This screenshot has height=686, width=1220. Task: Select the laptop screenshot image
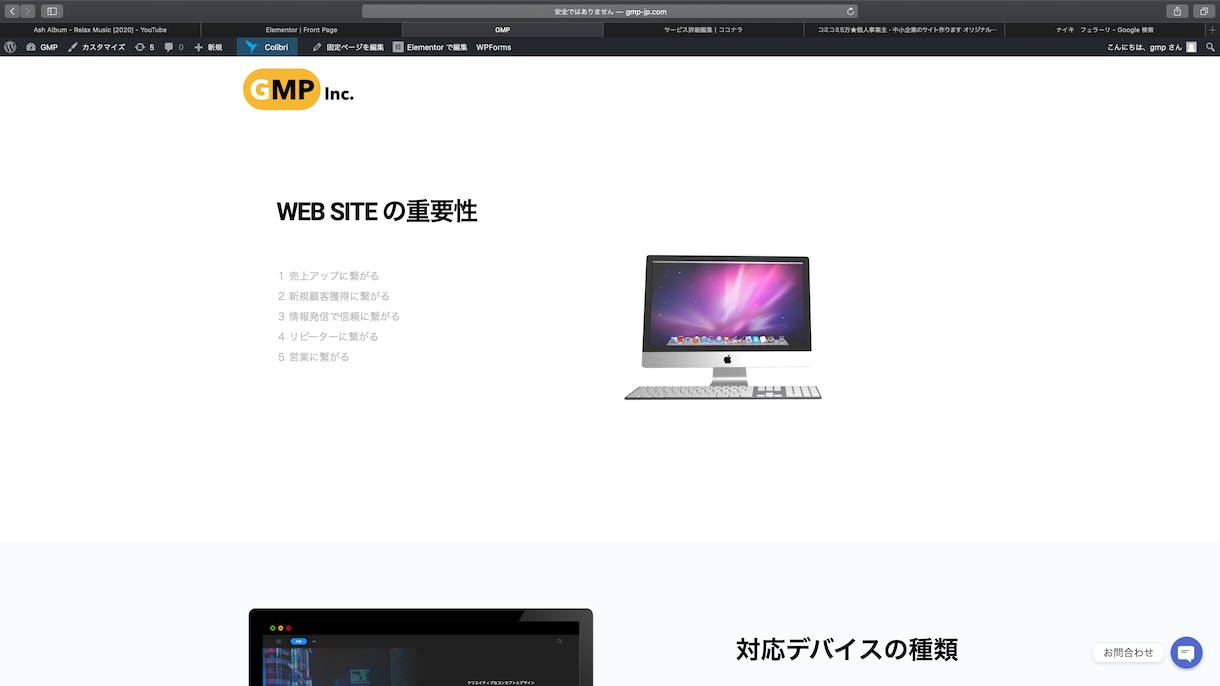pyautogui.click(x=420, y=647)
